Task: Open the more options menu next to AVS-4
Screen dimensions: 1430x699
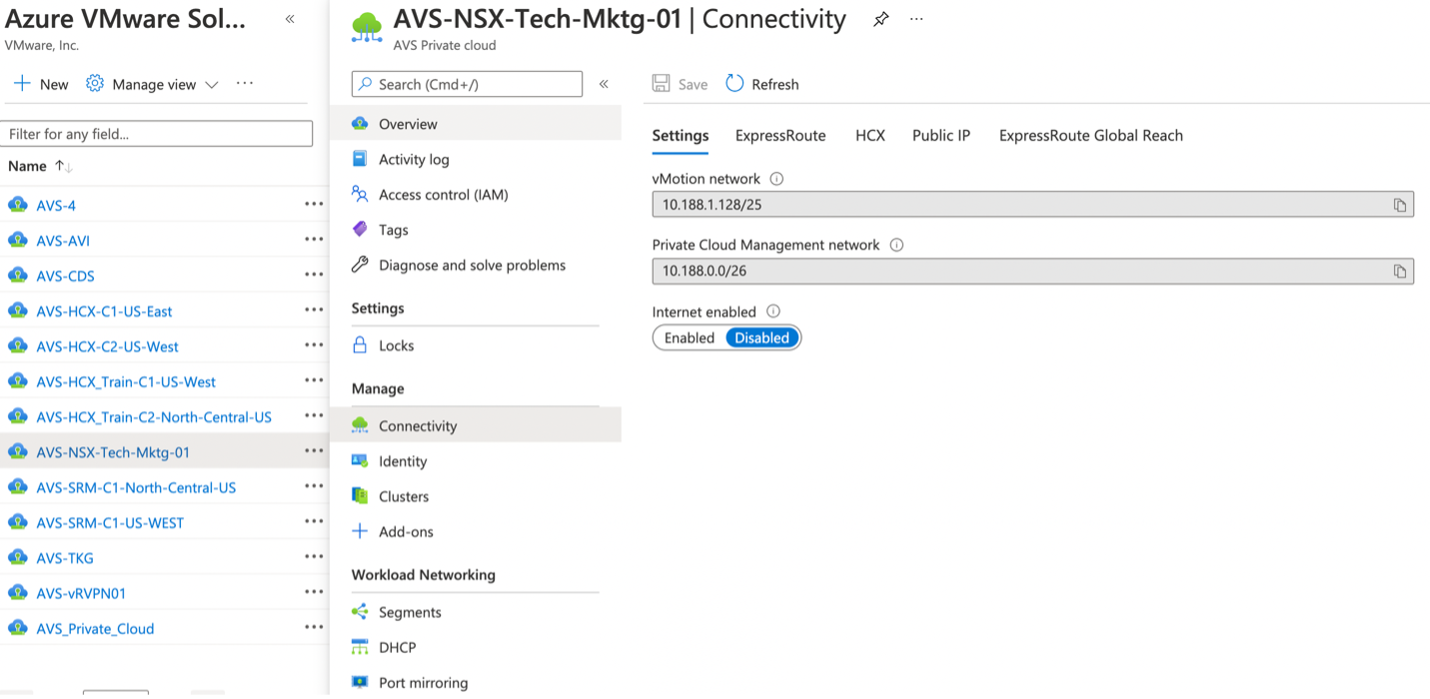Action: (314, 204)
